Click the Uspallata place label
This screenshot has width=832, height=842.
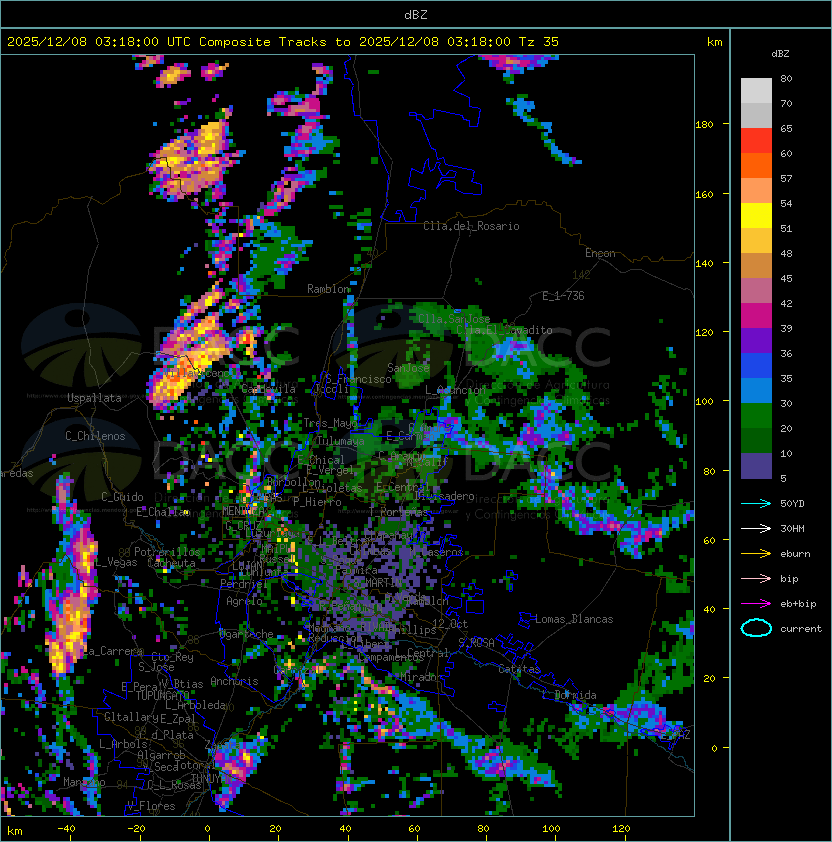point(94,398)
